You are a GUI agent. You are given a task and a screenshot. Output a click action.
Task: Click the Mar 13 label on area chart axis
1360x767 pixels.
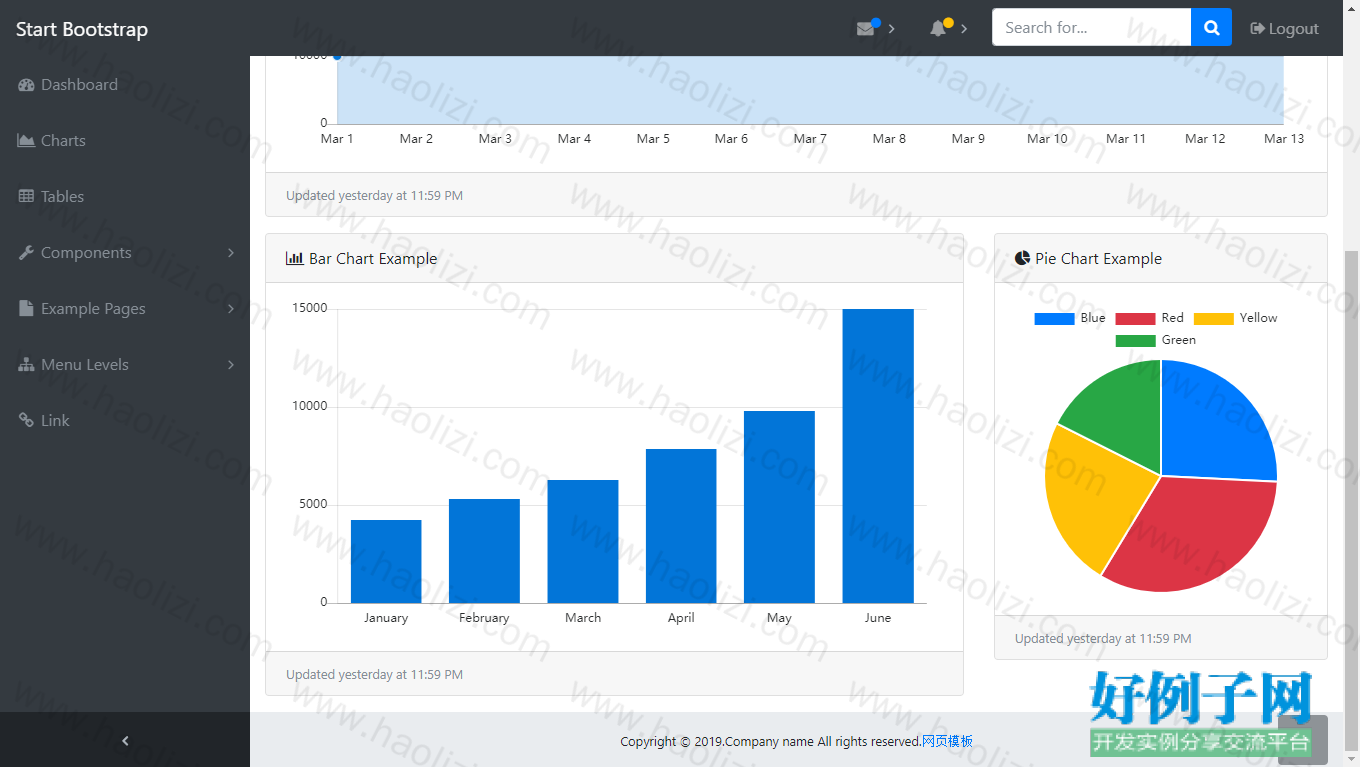(x=1284, y=139)
